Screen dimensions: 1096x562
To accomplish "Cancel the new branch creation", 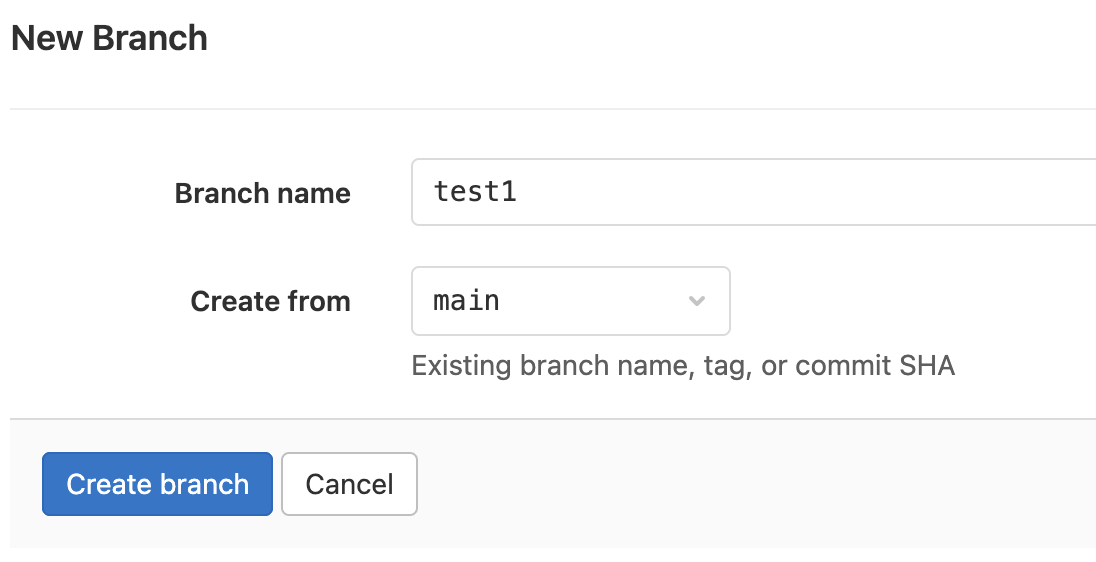I will (x=349, y=485).
